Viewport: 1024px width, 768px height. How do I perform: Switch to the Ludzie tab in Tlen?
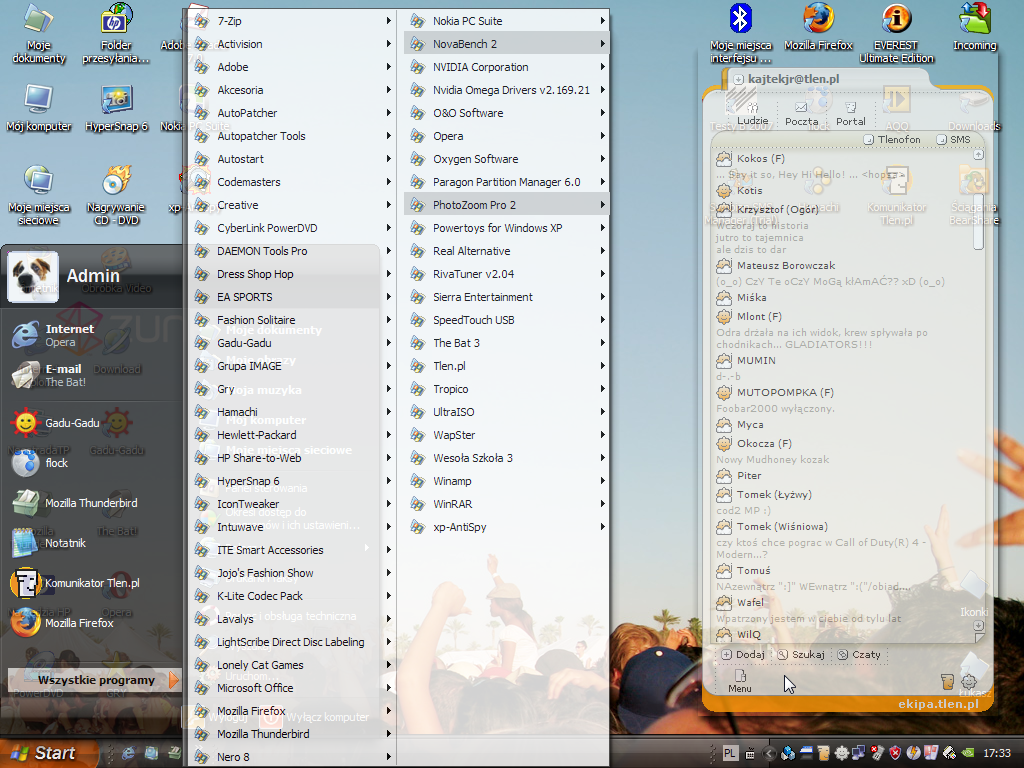tap(752, 113)
